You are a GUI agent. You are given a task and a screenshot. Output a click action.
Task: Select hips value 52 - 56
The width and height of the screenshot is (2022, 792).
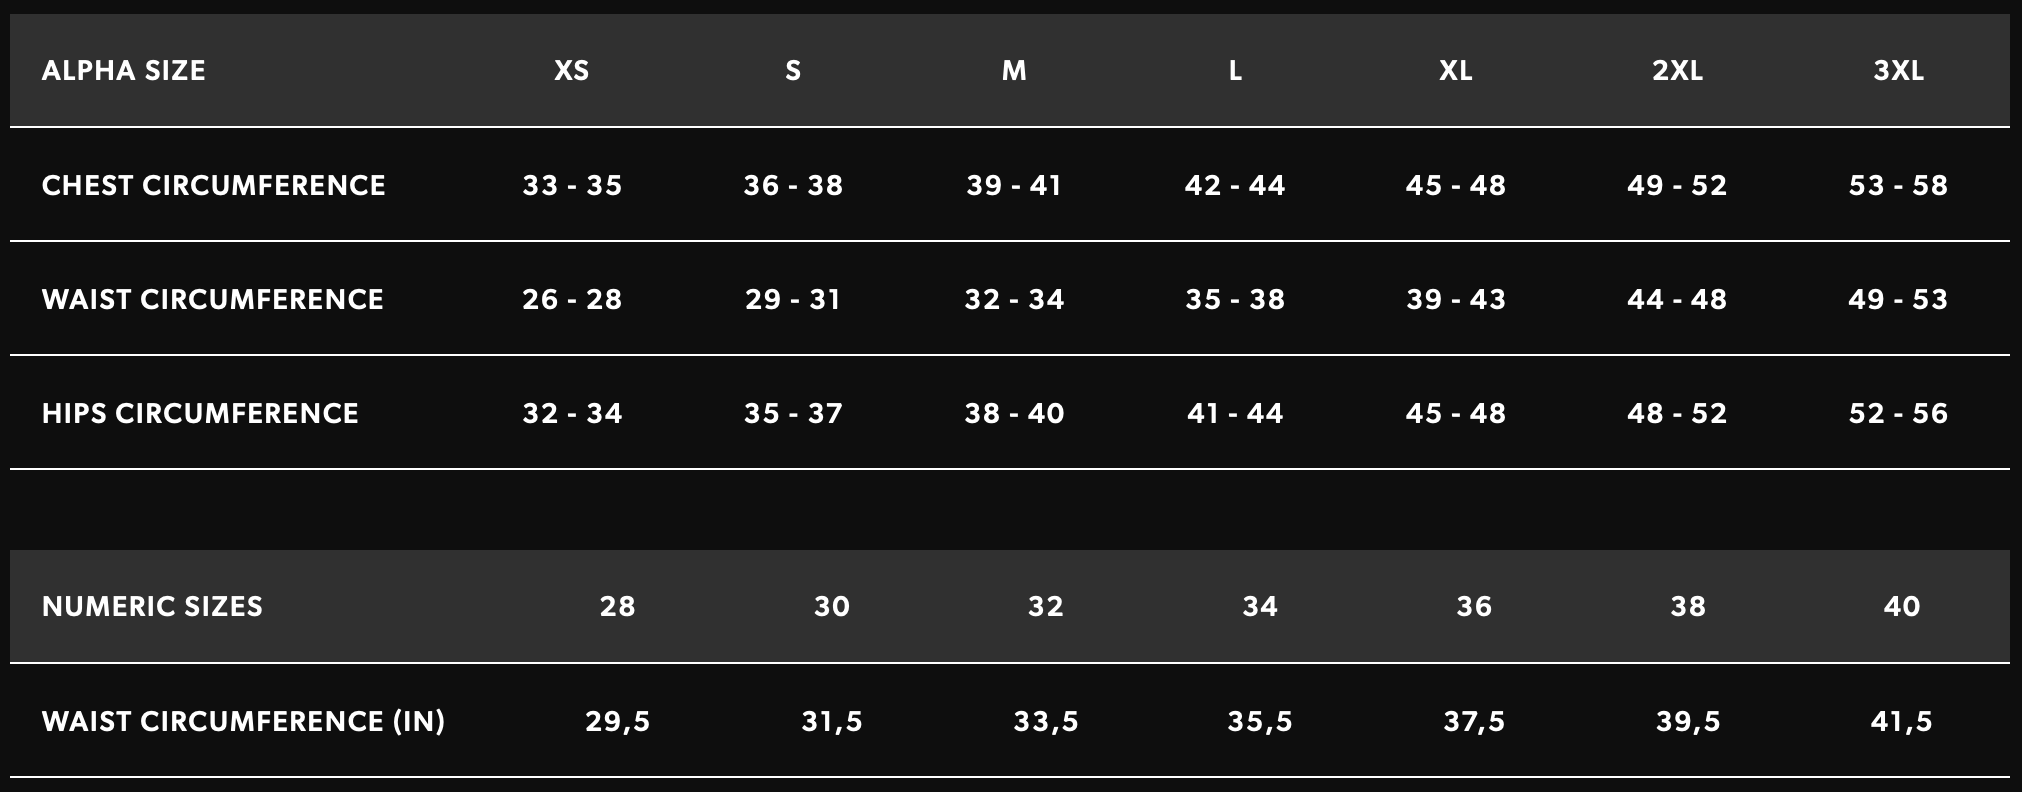click(1898, 413)
